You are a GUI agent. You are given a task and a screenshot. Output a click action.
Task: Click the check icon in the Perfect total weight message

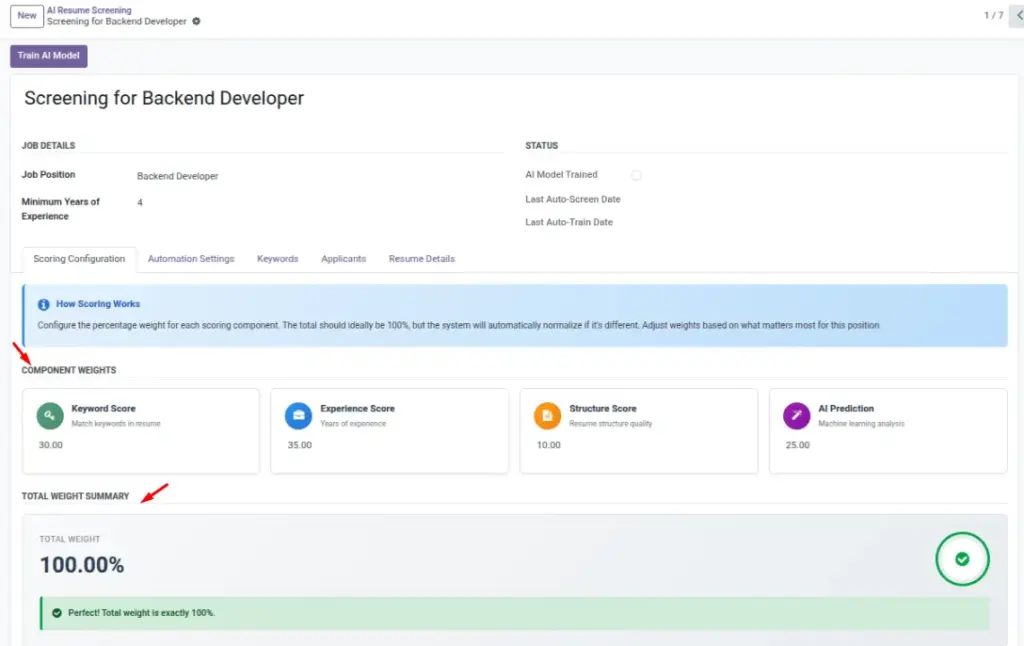[x=57, y=613]
